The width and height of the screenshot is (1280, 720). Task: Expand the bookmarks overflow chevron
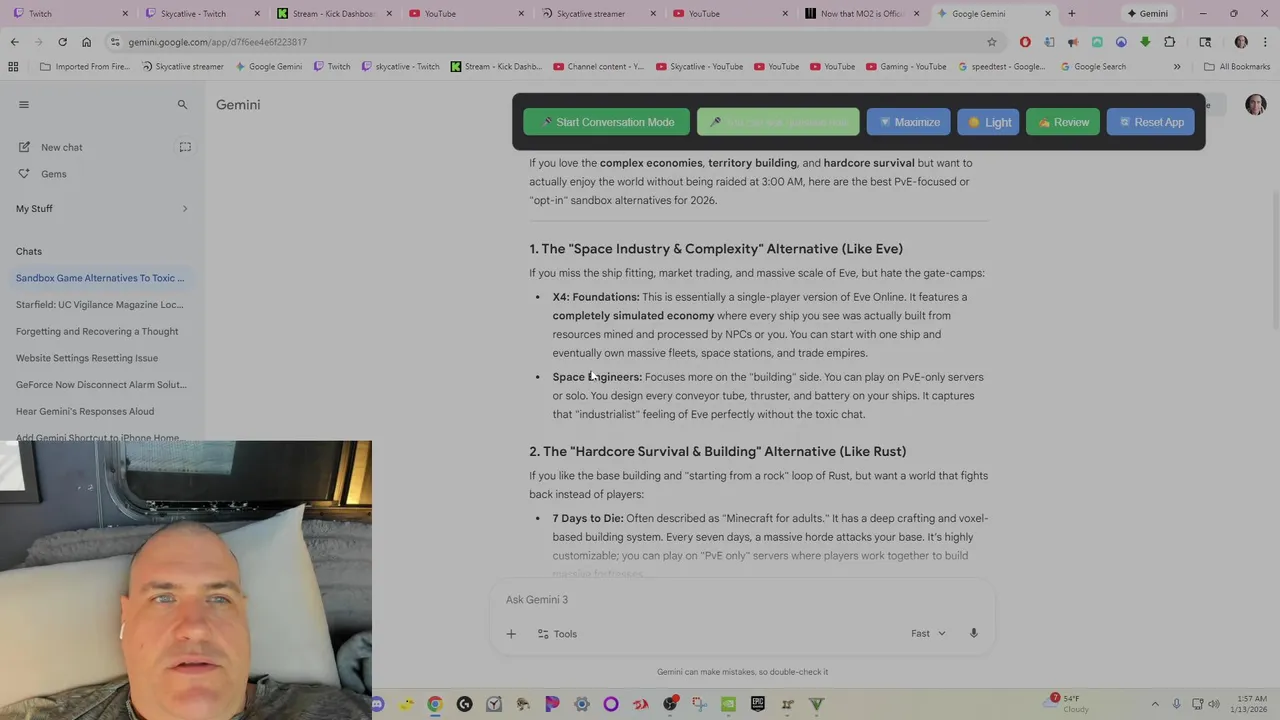tap(1177, 67)
